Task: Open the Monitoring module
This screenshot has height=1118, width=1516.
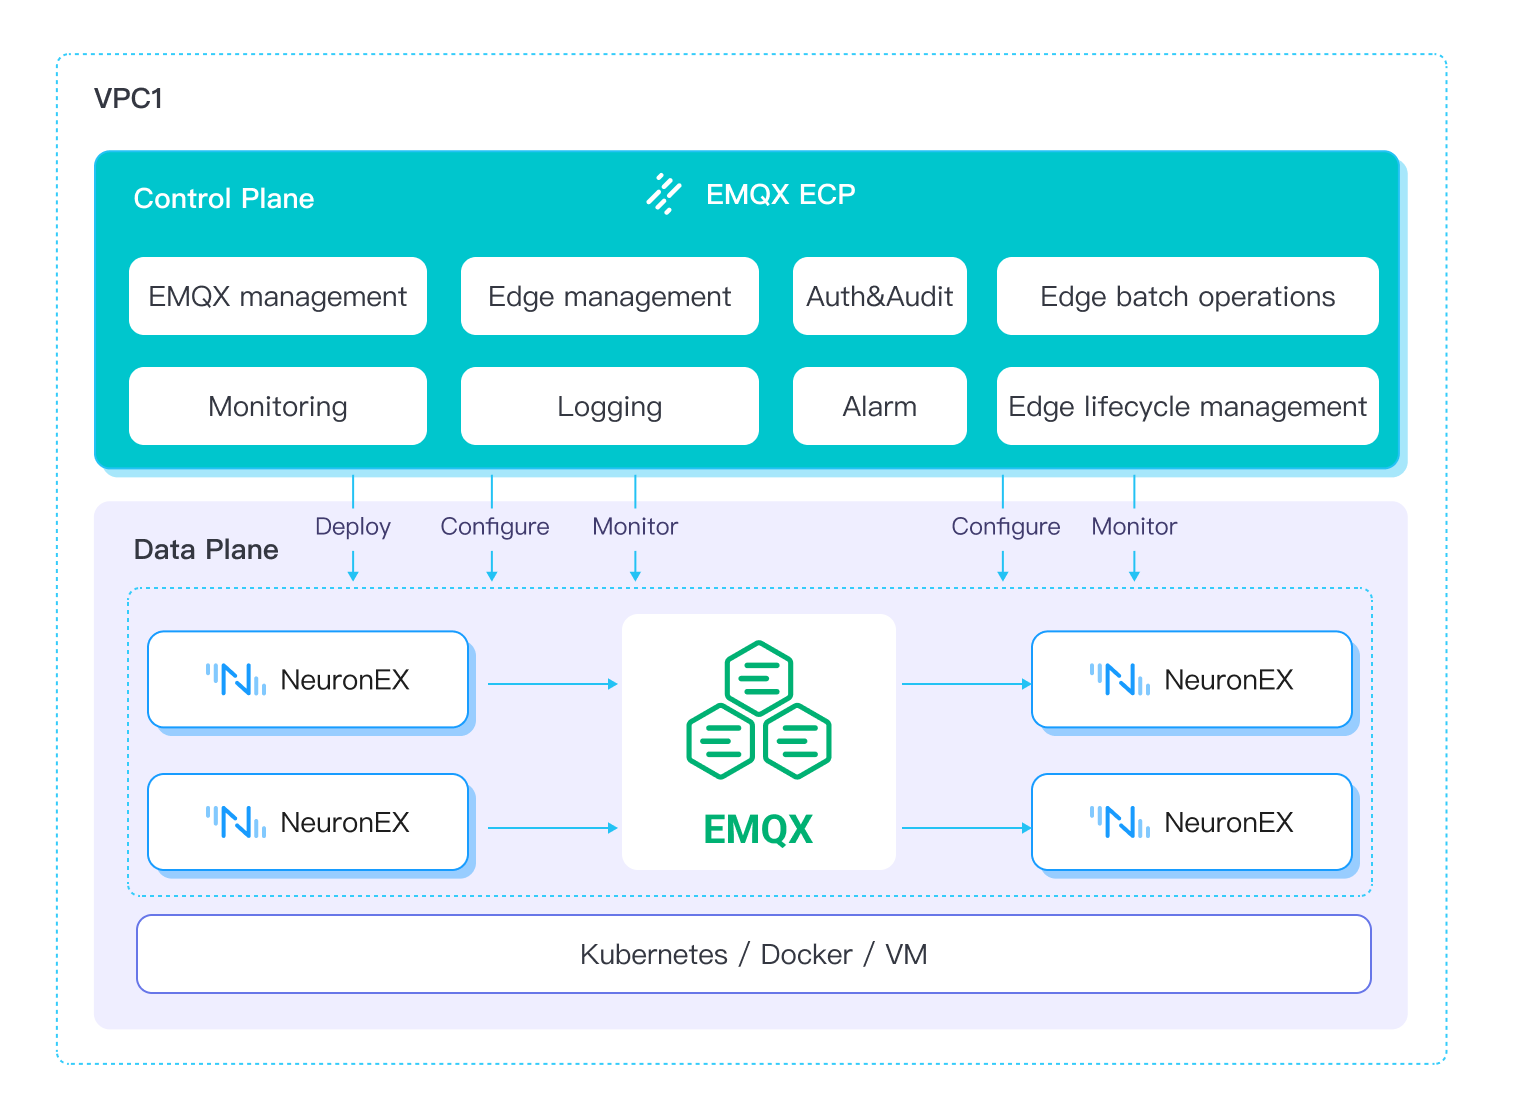Action: [278, 407]
